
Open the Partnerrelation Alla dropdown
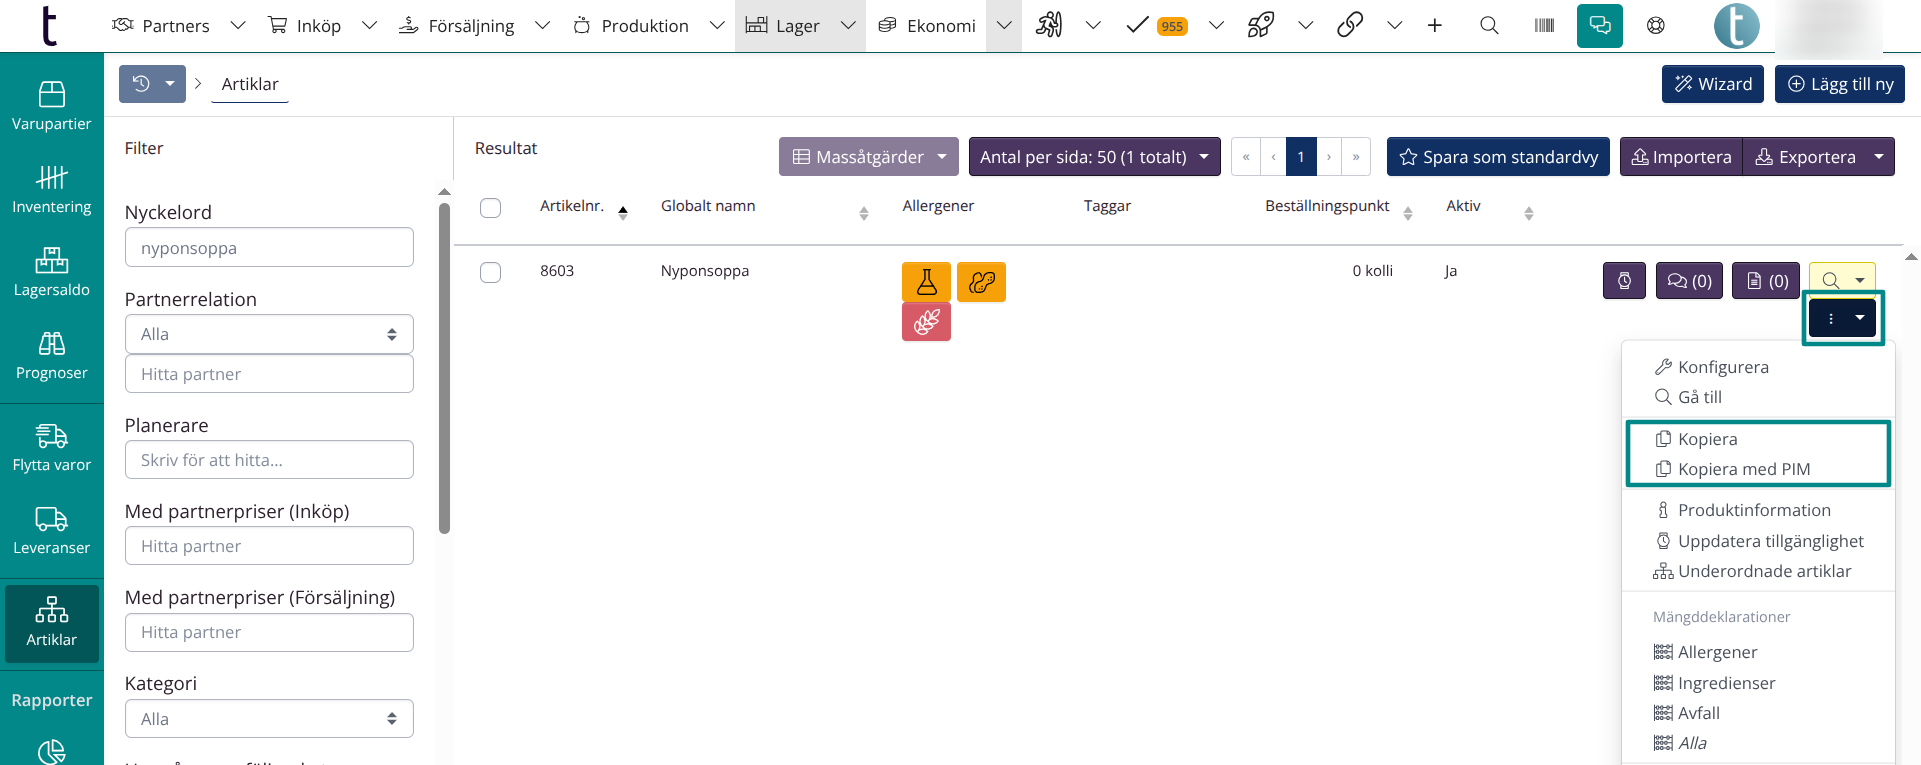269,334
